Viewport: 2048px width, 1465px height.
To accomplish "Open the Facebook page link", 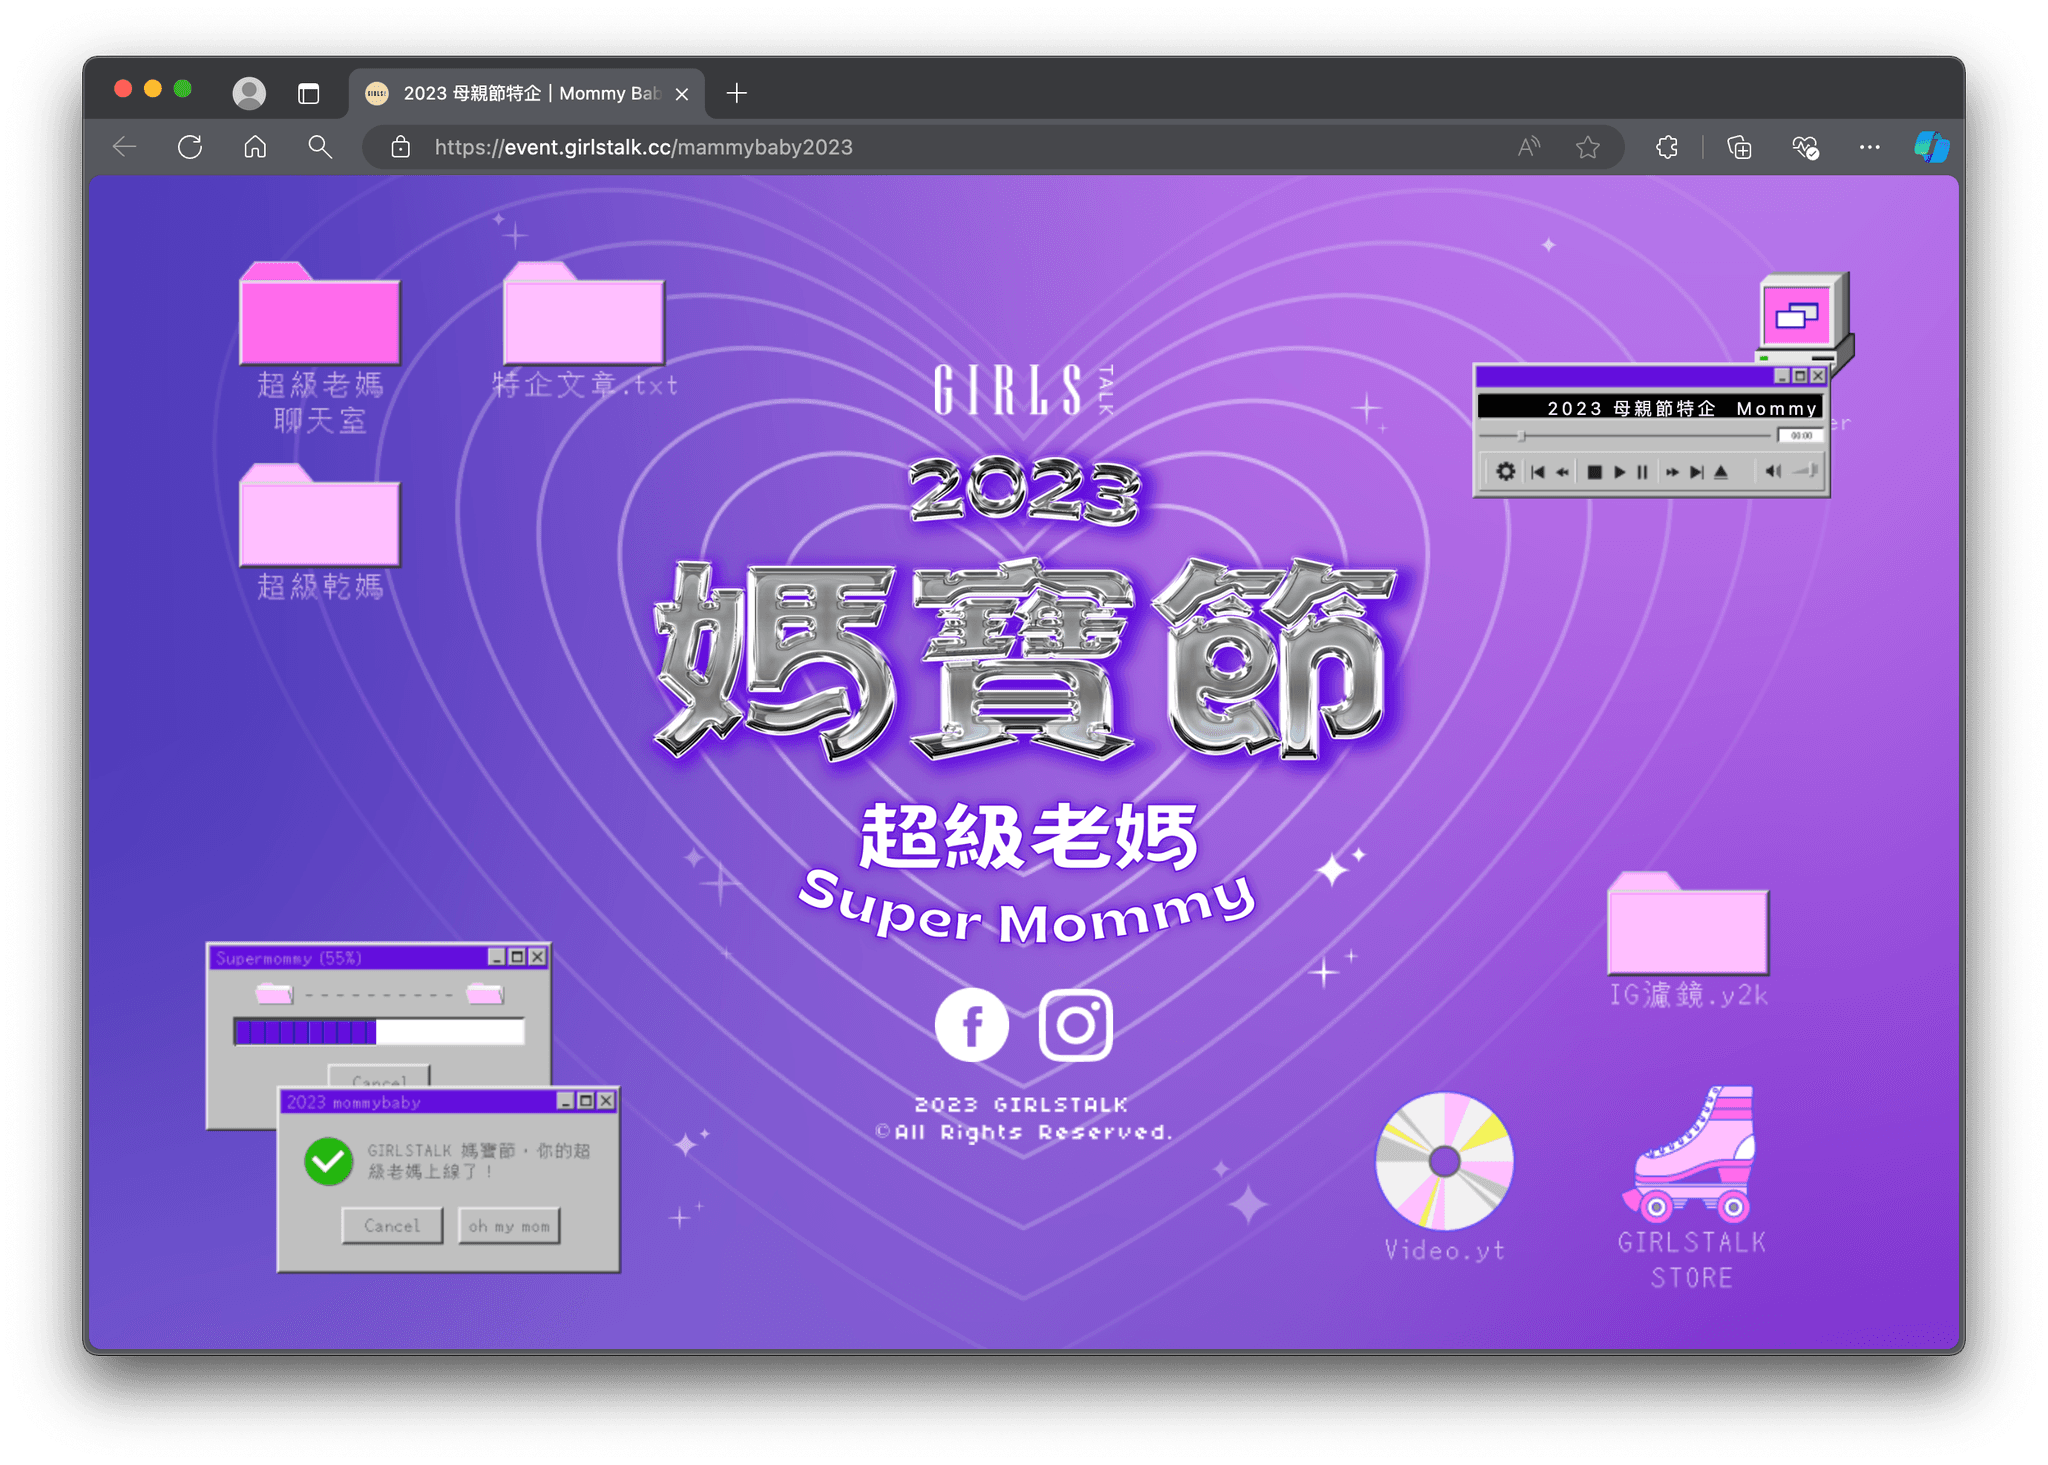I will point(972,1025).
